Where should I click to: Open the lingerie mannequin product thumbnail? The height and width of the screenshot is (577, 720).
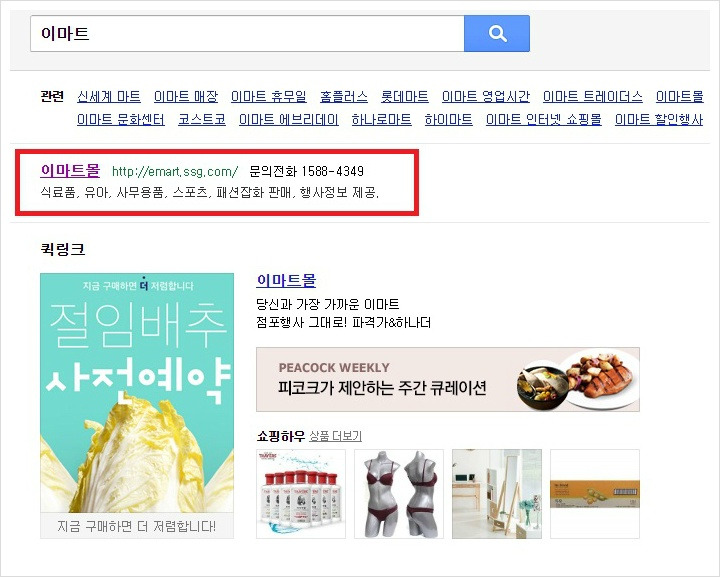coord(399,494)
